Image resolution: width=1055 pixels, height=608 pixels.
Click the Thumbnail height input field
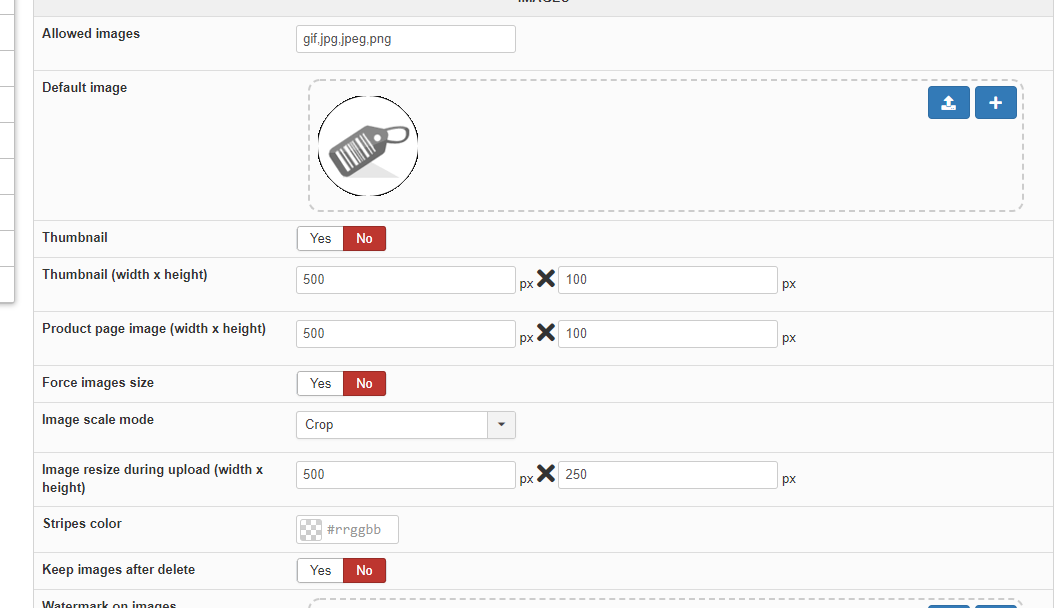[667, 280]
